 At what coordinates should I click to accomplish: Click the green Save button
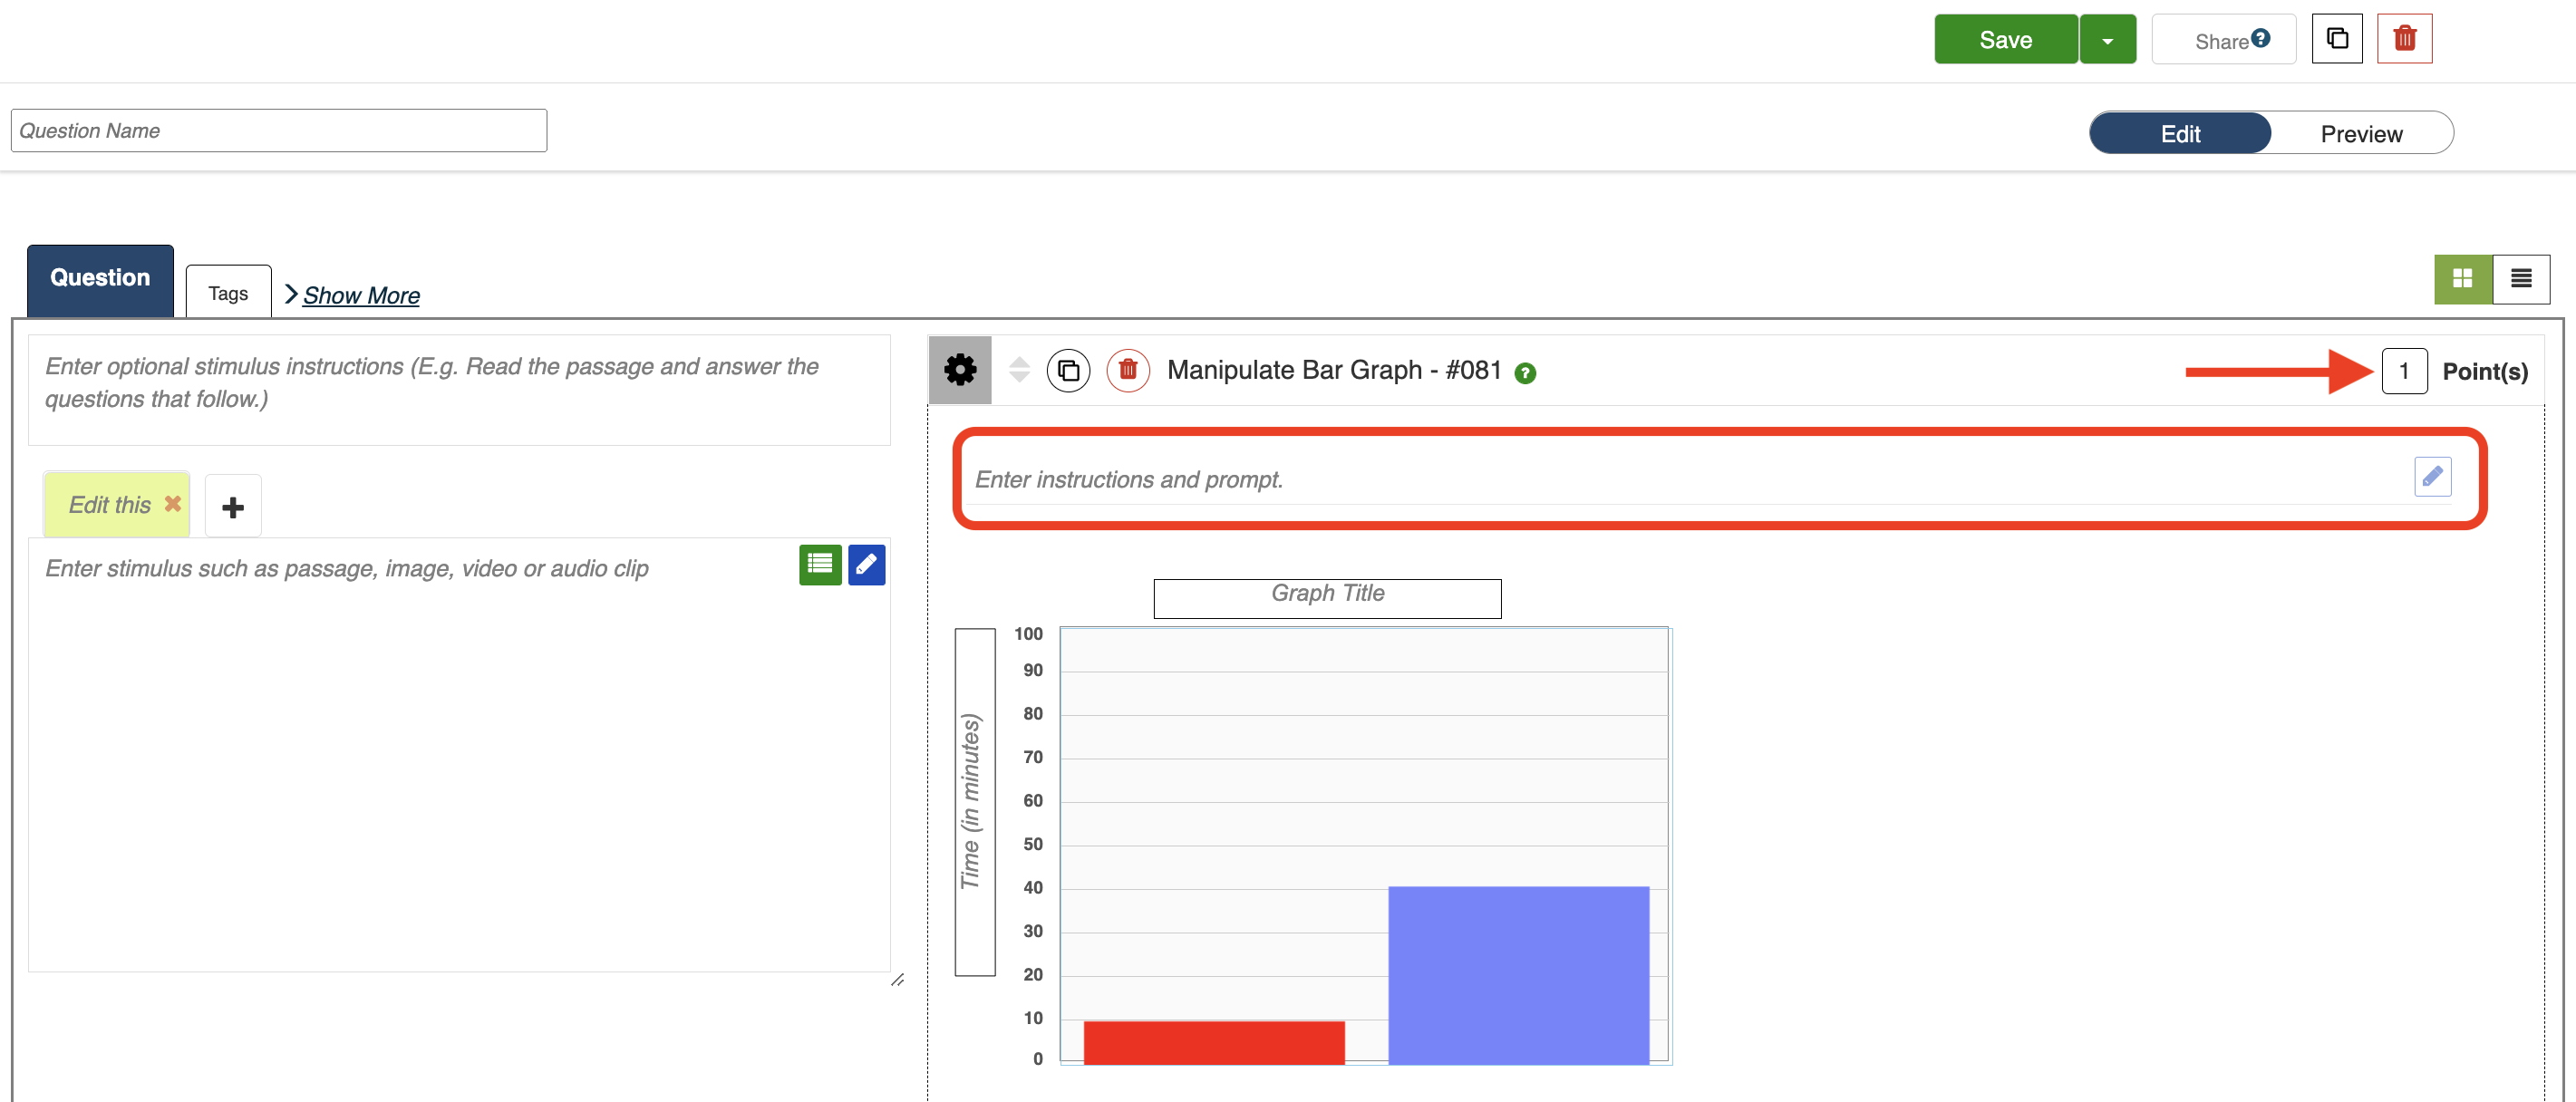click(x=2005, y=40)
